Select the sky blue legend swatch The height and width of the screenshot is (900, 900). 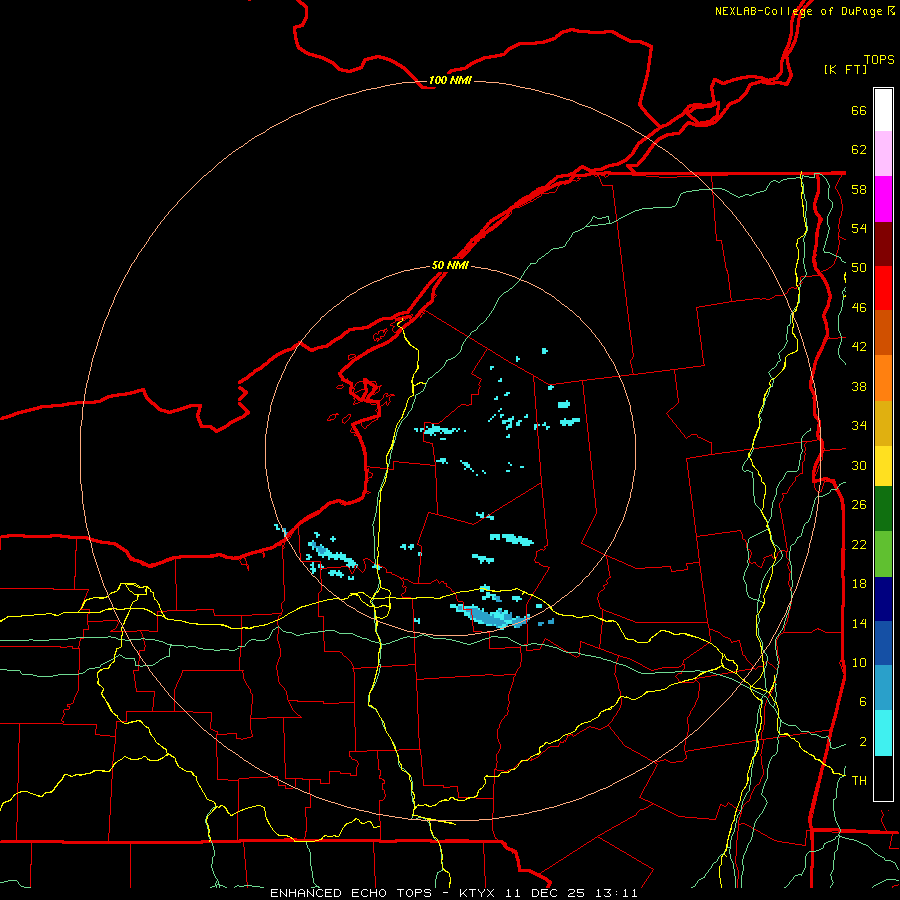click(x=883, y=688)
